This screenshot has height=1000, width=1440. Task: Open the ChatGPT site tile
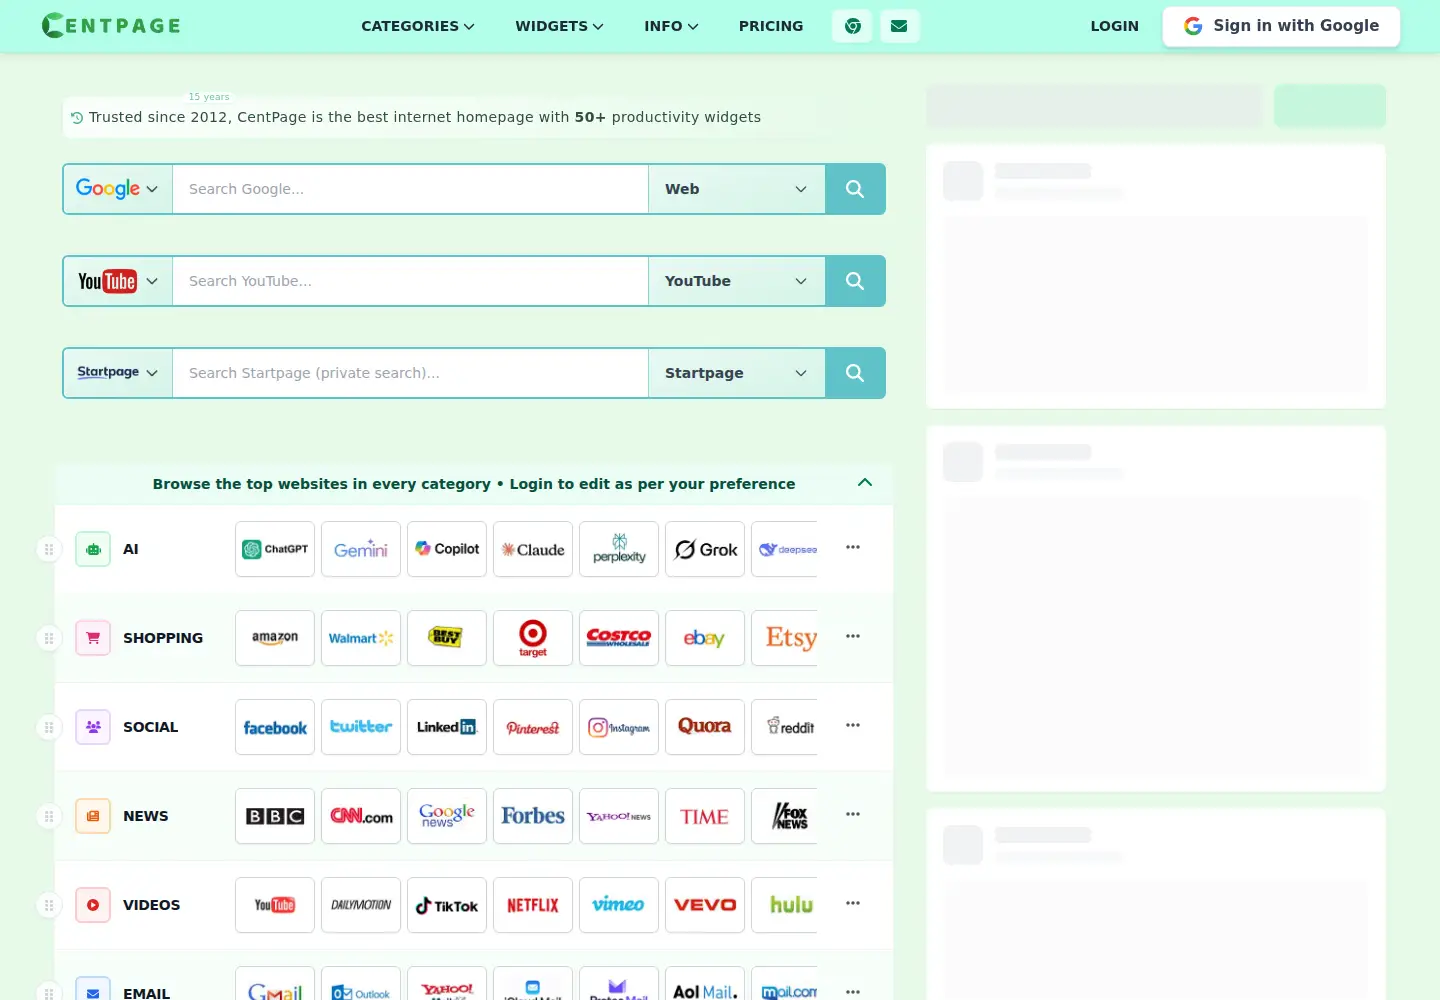[275, 549]
